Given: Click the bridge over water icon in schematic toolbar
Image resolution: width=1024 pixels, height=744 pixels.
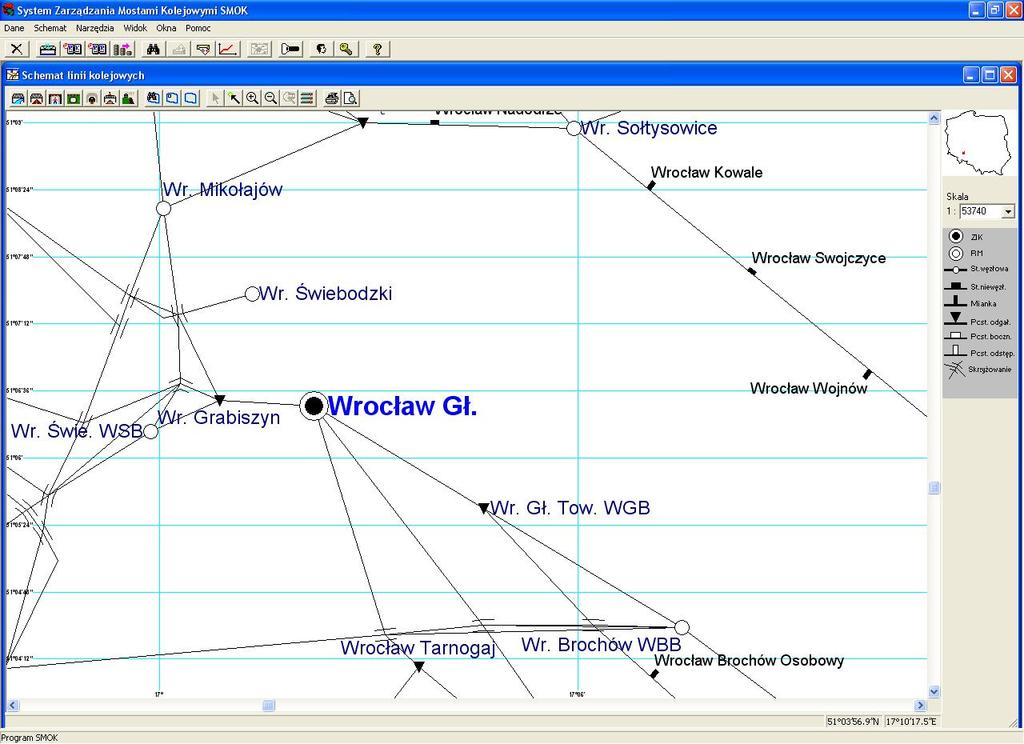Looking at the screenshot, I should 18,99.
